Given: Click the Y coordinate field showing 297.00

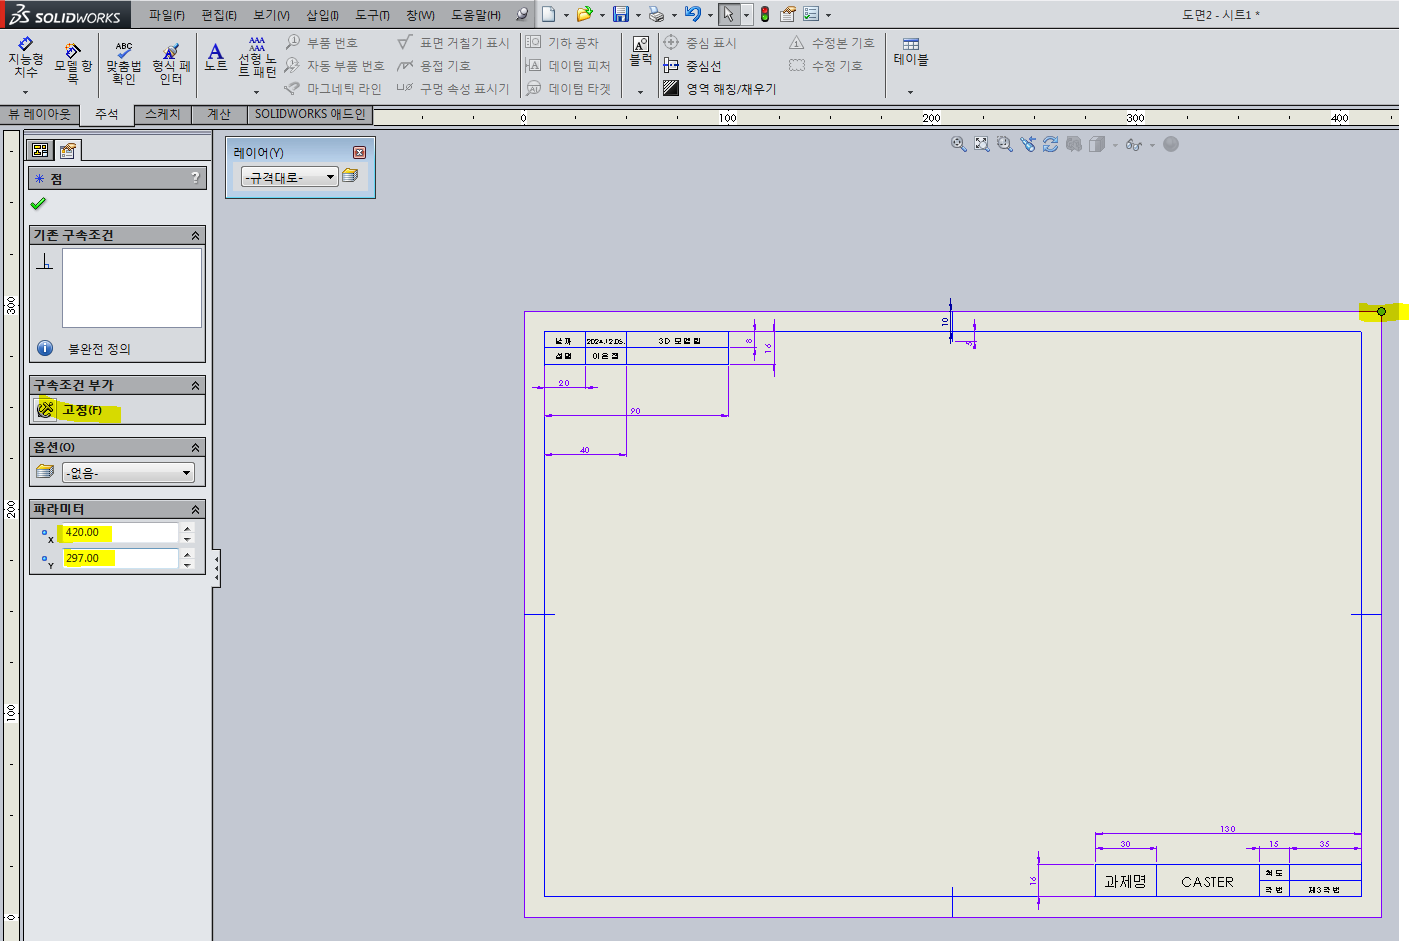Looking at the screenshot, I should click(120, 558).
